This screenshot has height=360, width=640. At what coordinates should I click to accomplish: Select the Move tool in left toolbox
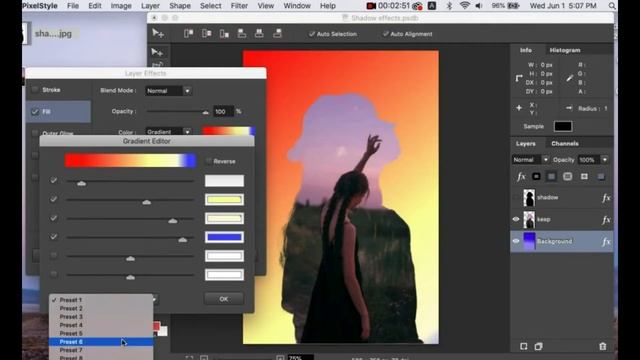pyautogui.click(x=157, y=52)
